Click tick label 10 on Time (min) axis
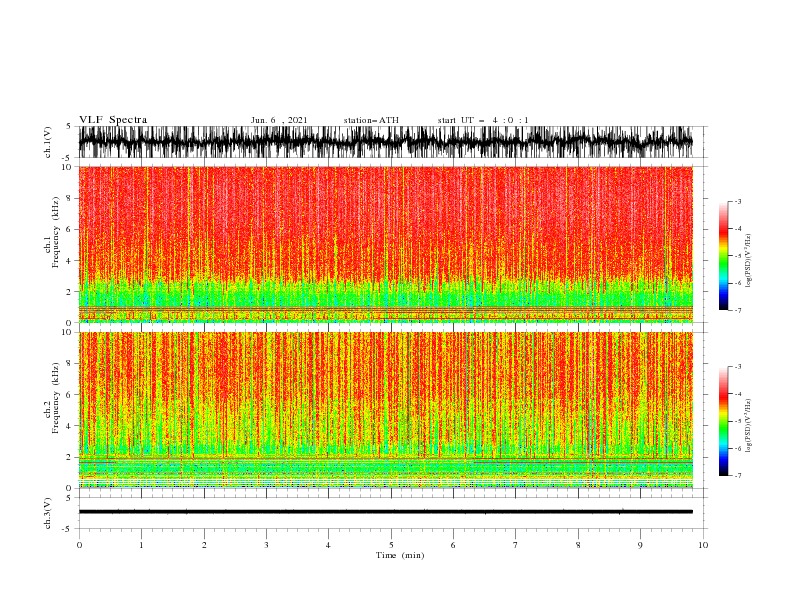 [703, 545]
